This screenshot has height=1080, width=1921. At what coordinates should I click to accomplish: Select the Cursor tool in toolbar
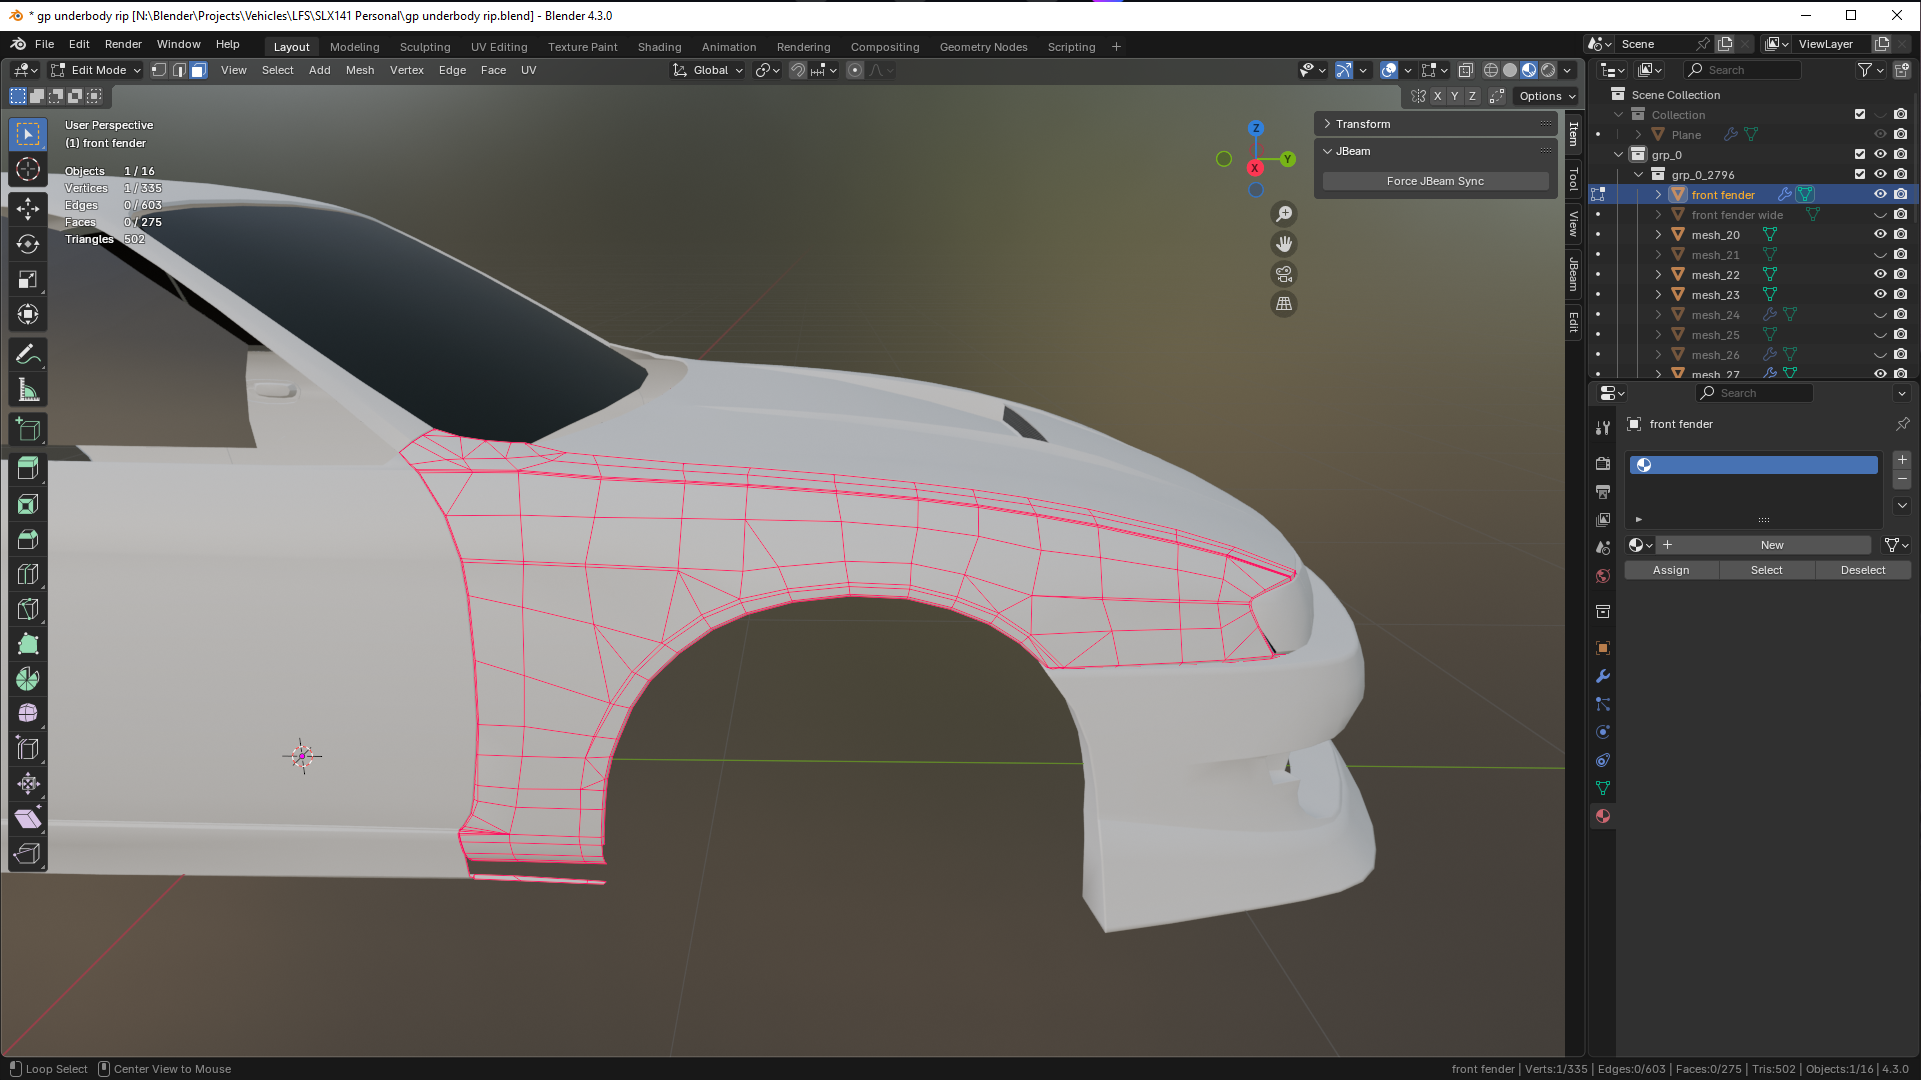[28, 169]
